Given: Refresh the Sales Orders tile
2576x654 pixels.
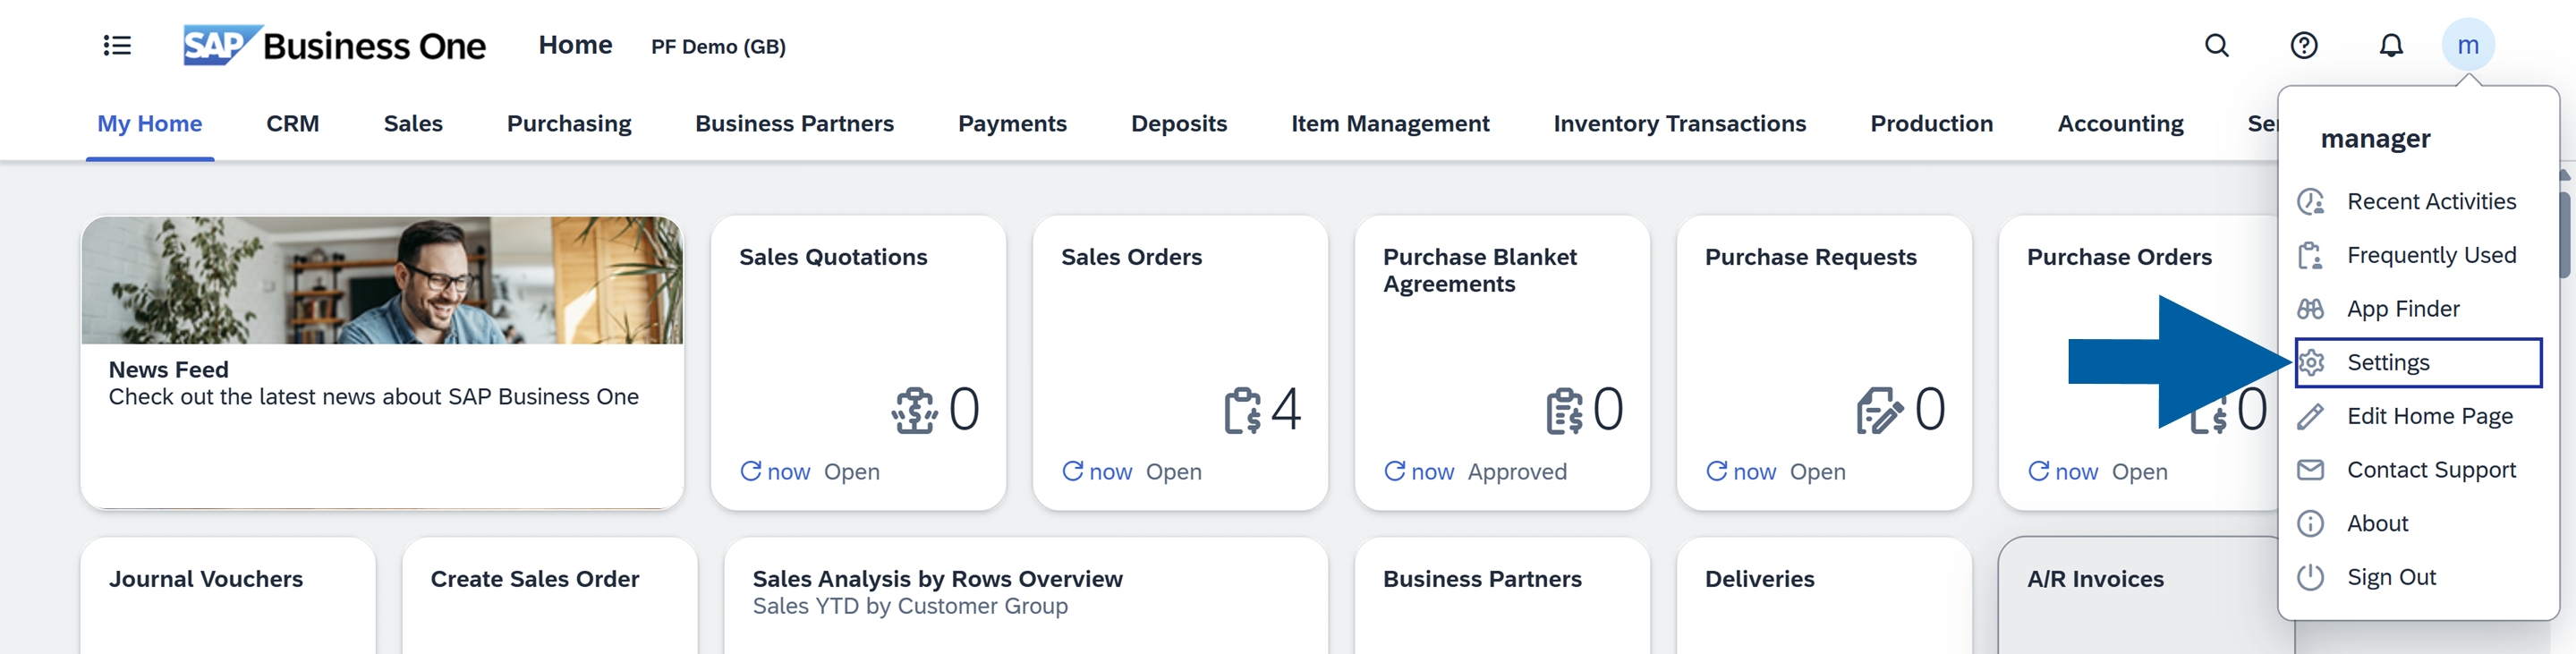Looking at the screenshot, I should pyautogui.click(x=1073, y=471).
